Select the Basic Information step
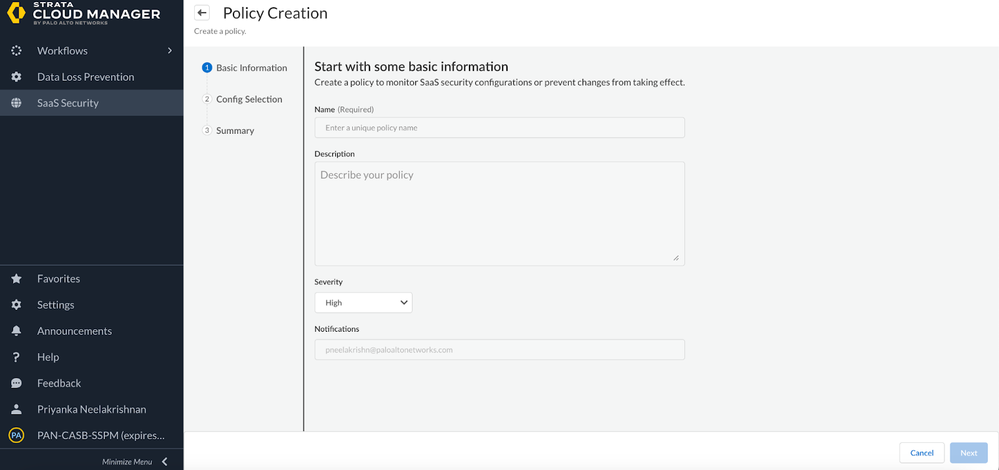 [250, 68]
